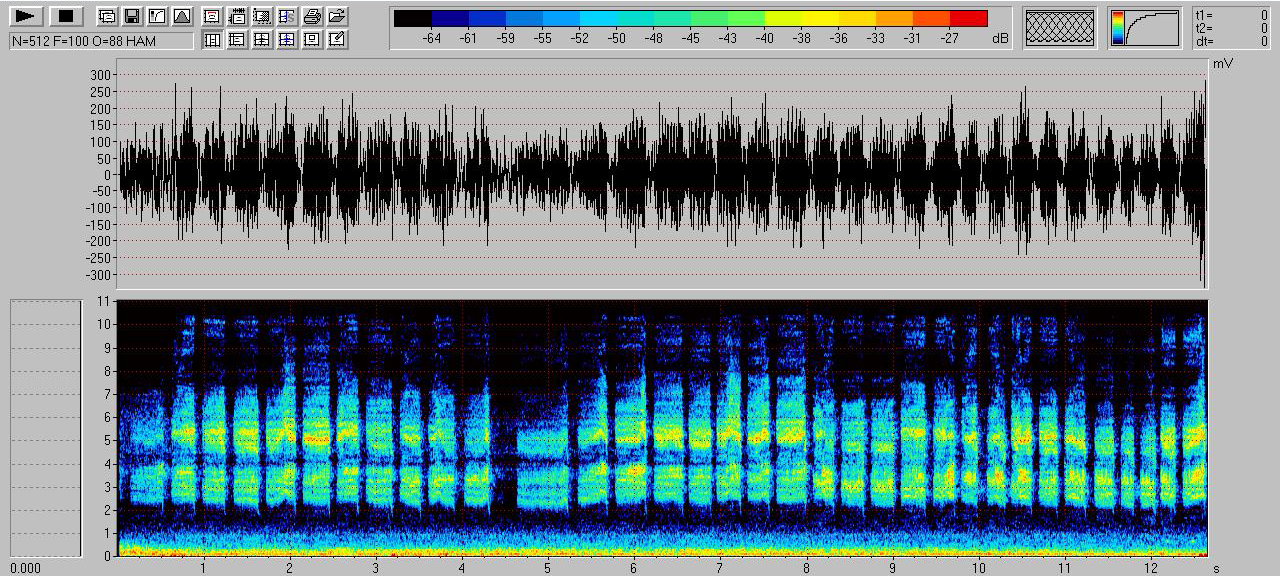This screenshot has width=1280, height=576.
Task: Click the window icon with red arc
Action: pyautogui.click(x=212, y=16)
